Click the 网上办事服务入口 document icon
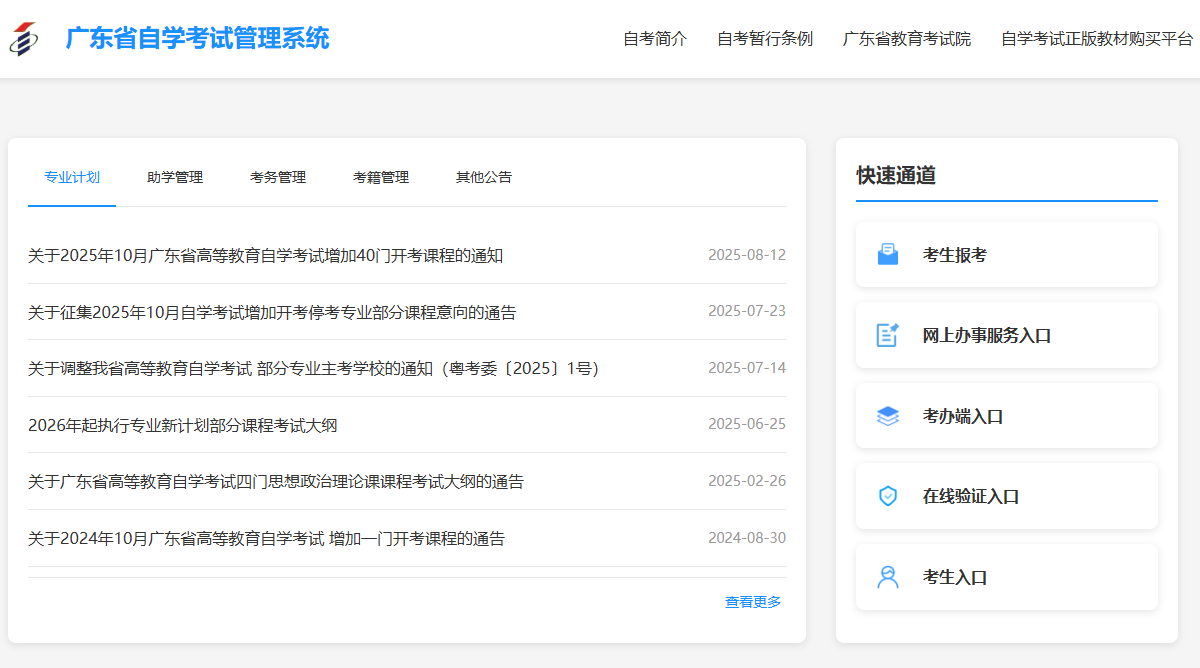Screen dimensions: 1200x668 (x=887, y=335)
